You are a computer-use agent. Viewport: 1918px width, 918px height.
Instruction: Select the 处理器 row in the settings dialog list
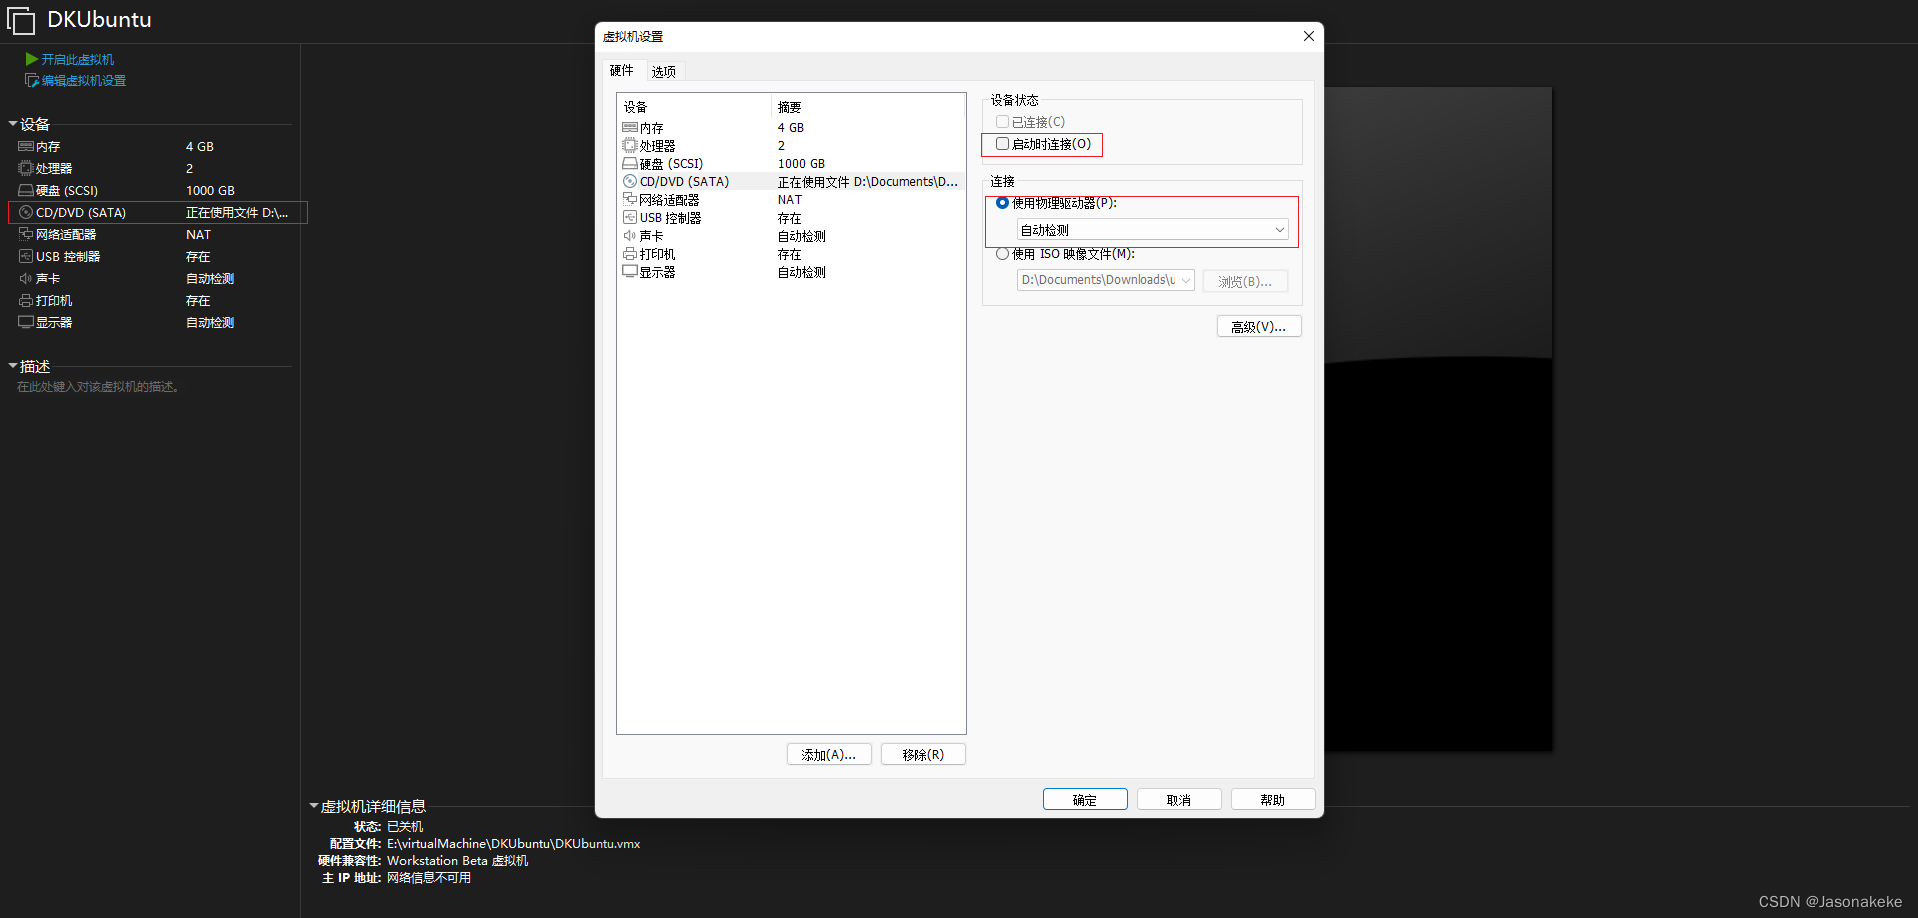[x=791, y=145]
